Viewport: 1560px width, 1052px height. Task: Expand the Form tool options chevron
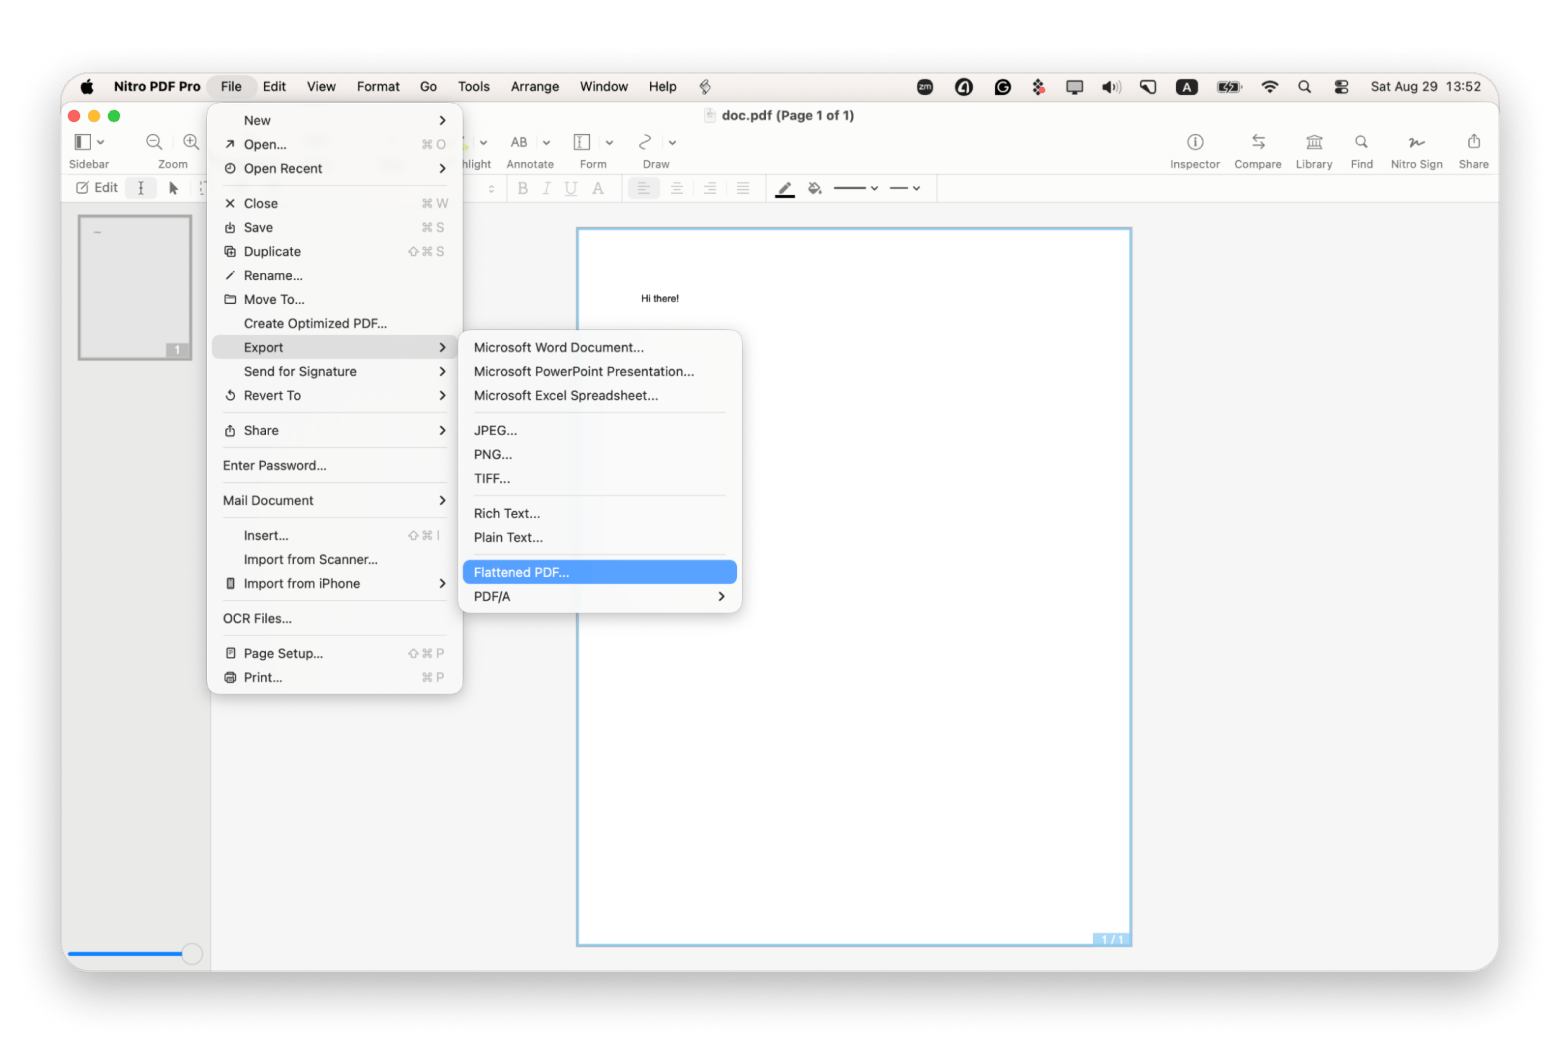[609, 143]
